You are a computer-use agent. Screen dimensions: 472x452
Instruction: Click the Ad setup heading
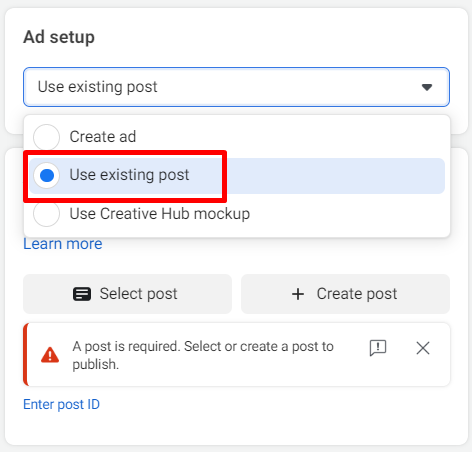click(59, 37)
